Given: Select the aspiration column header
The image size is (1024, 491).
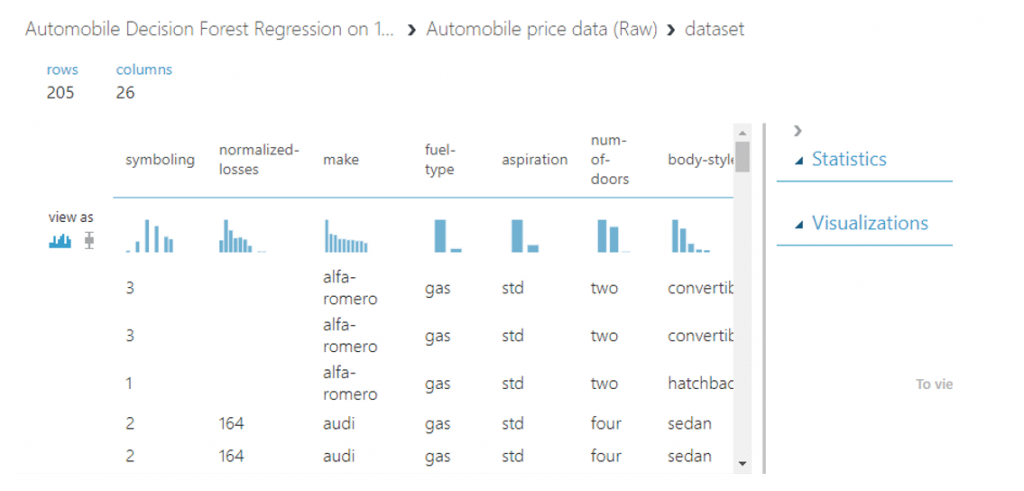Looking at the screenshot, I should (534, 160).
